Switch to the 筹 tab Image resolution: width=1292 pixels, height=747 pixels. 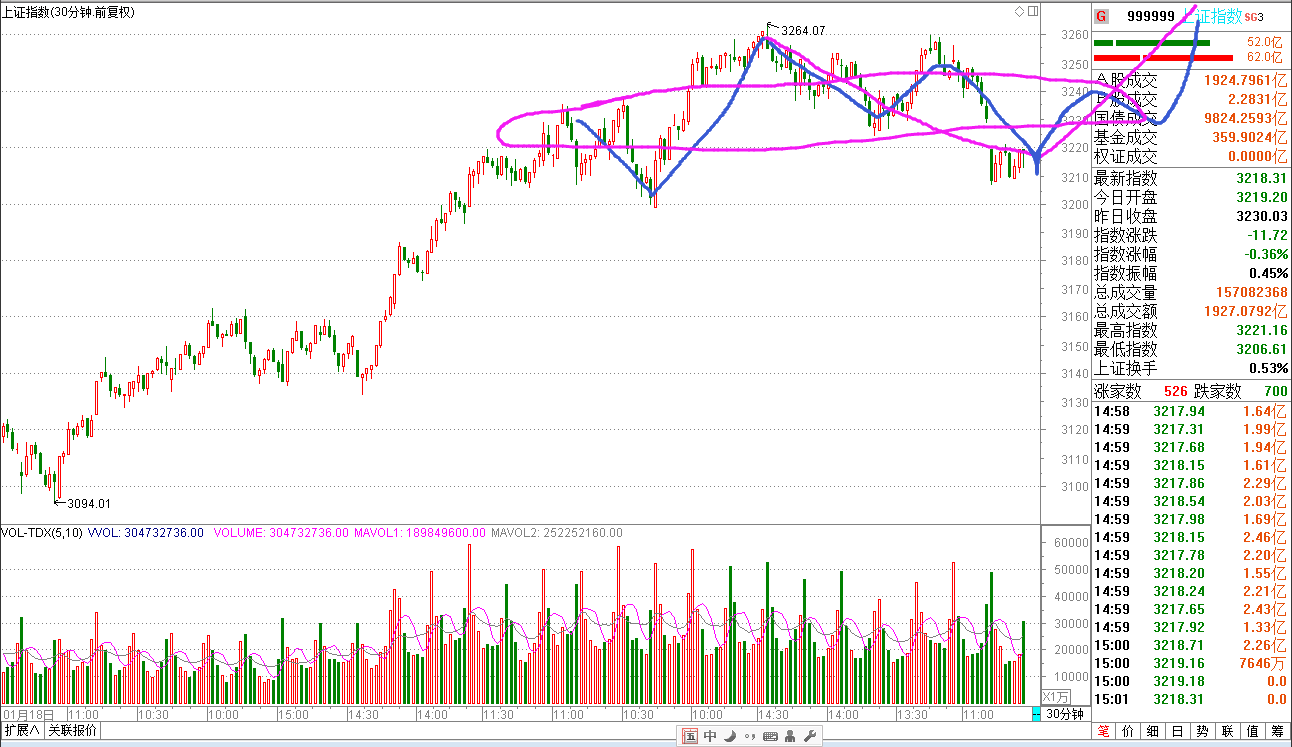pyautogui.click(x=1278, y=733)
